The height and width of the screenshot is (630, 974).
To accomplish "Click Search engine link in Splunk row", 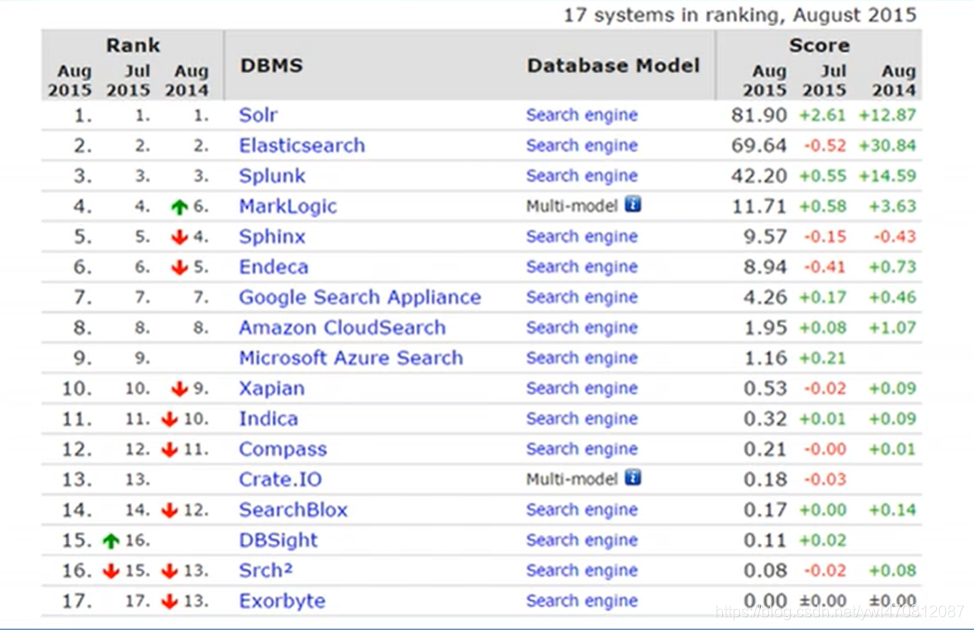I will (581, 176).
